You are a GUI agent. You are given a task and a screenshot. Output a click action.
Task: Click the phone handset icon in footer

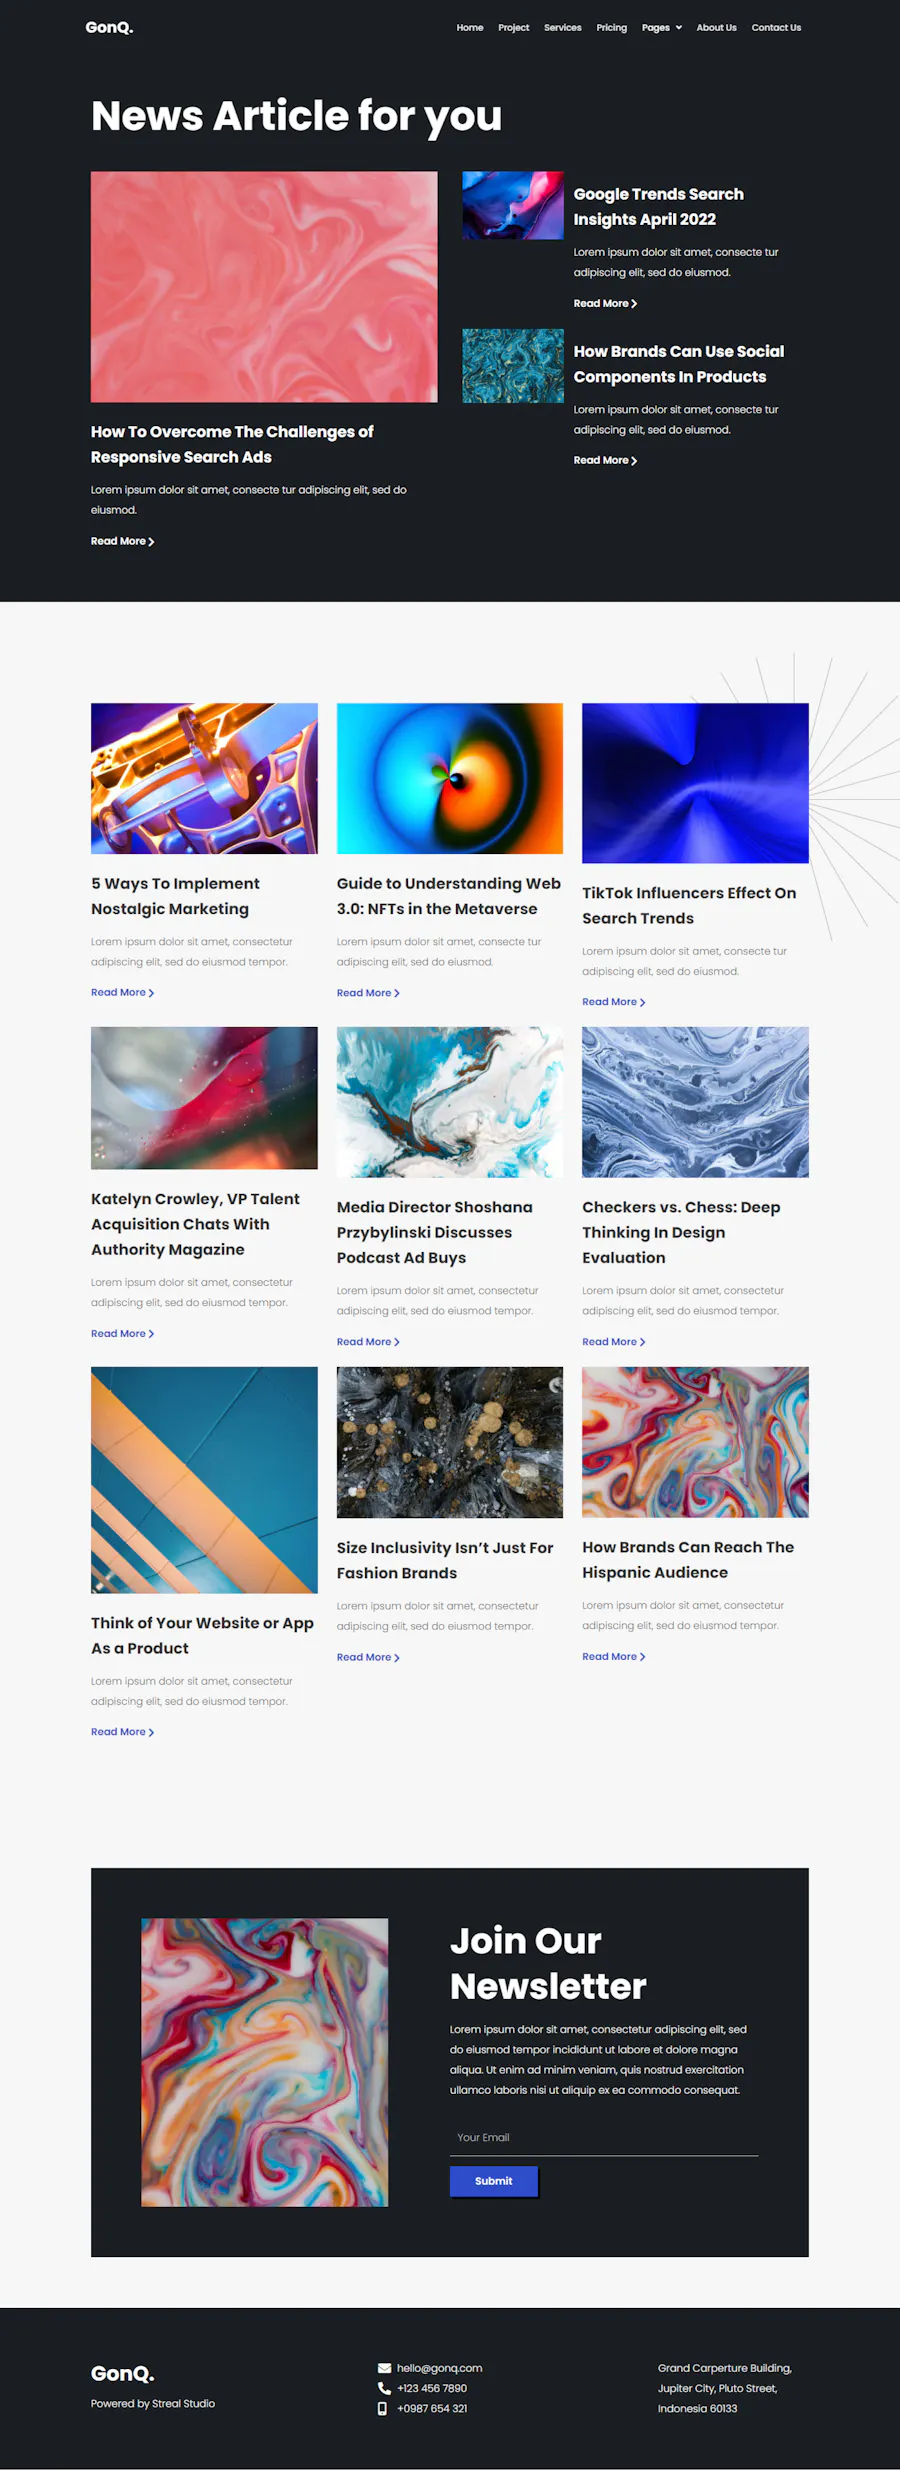[x=384, y=2388]
